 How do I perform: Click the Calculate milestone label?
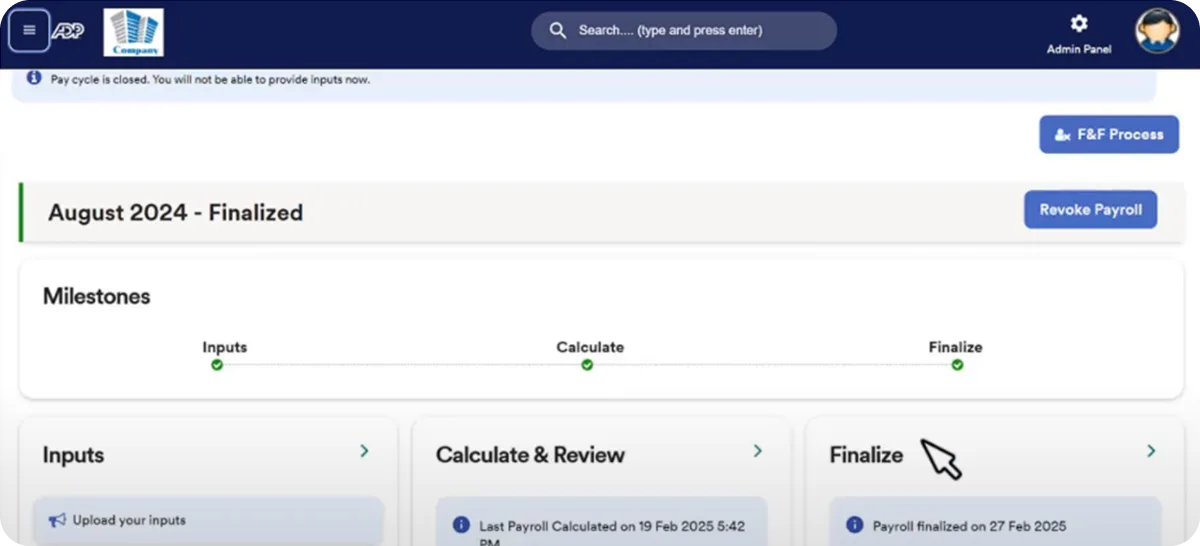point(590,347)
